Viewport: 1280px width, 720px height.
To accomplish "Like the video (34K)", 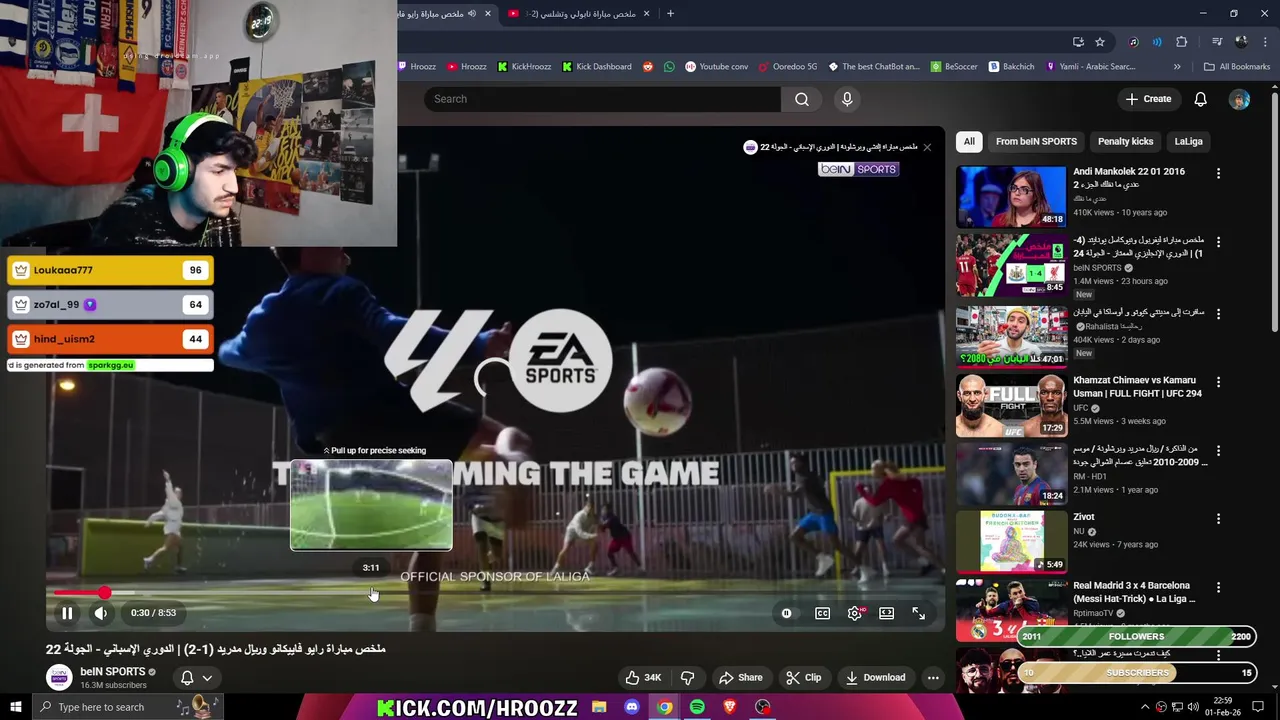I will pos(643,677).
